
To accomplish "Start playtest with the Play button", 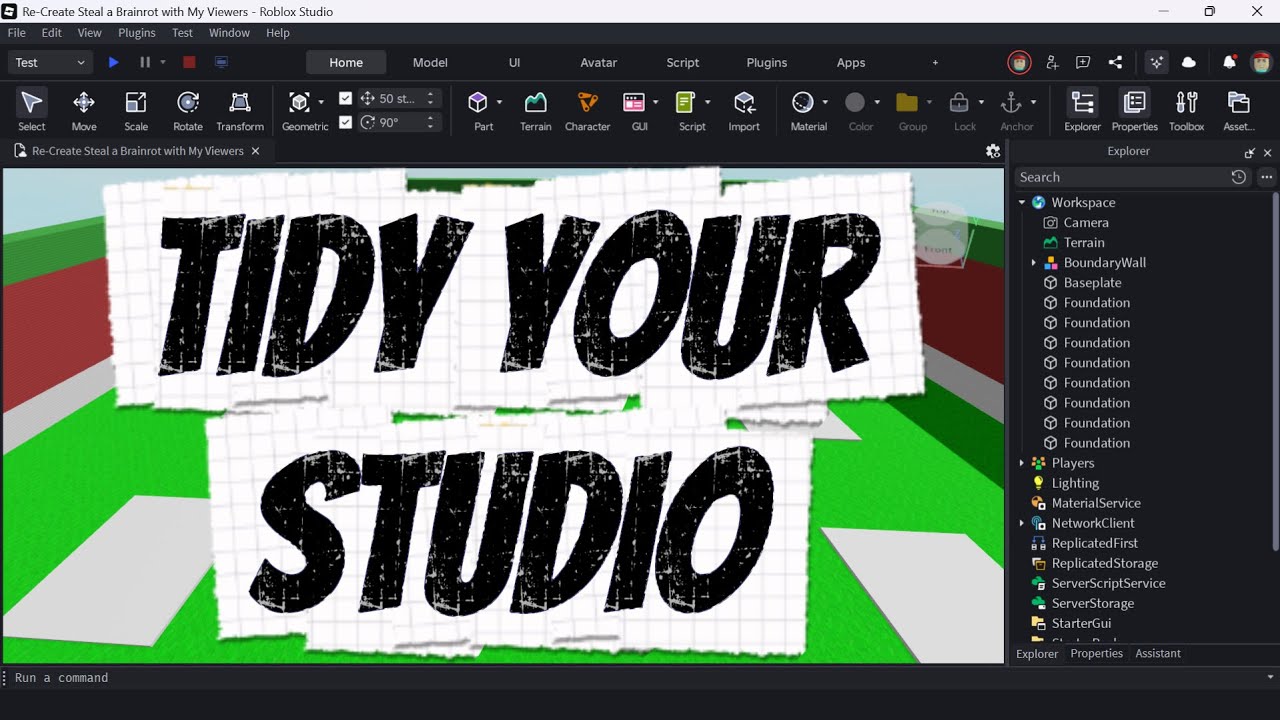I will 113,62.
